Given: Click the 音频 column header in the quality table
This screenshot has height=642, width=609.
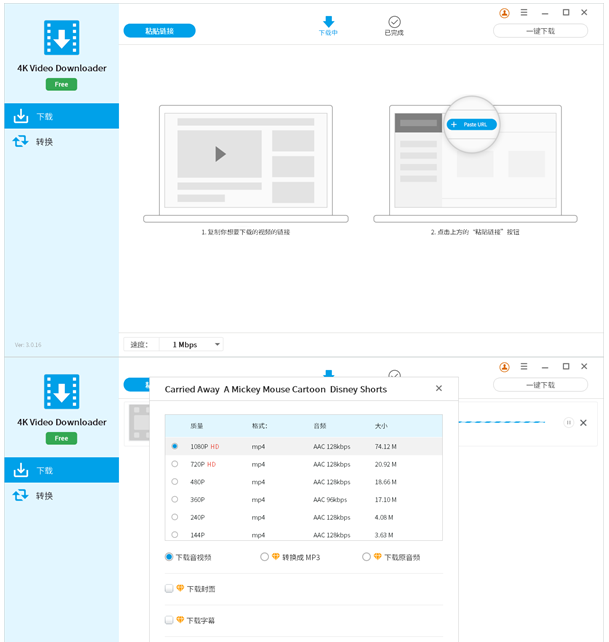Looking at the screenshot, I should (x=319, y=426).
